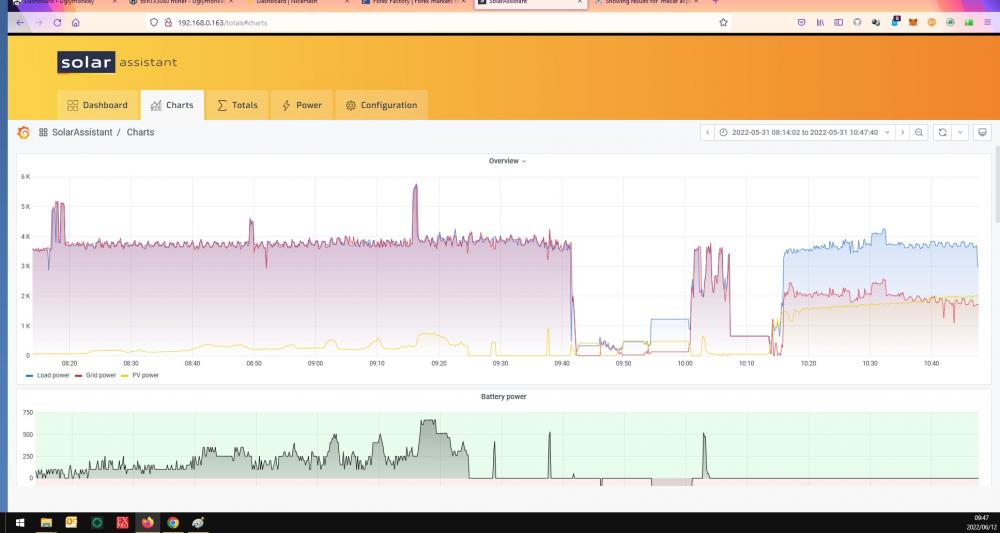Go to Firefox home page

click(75, 22)
